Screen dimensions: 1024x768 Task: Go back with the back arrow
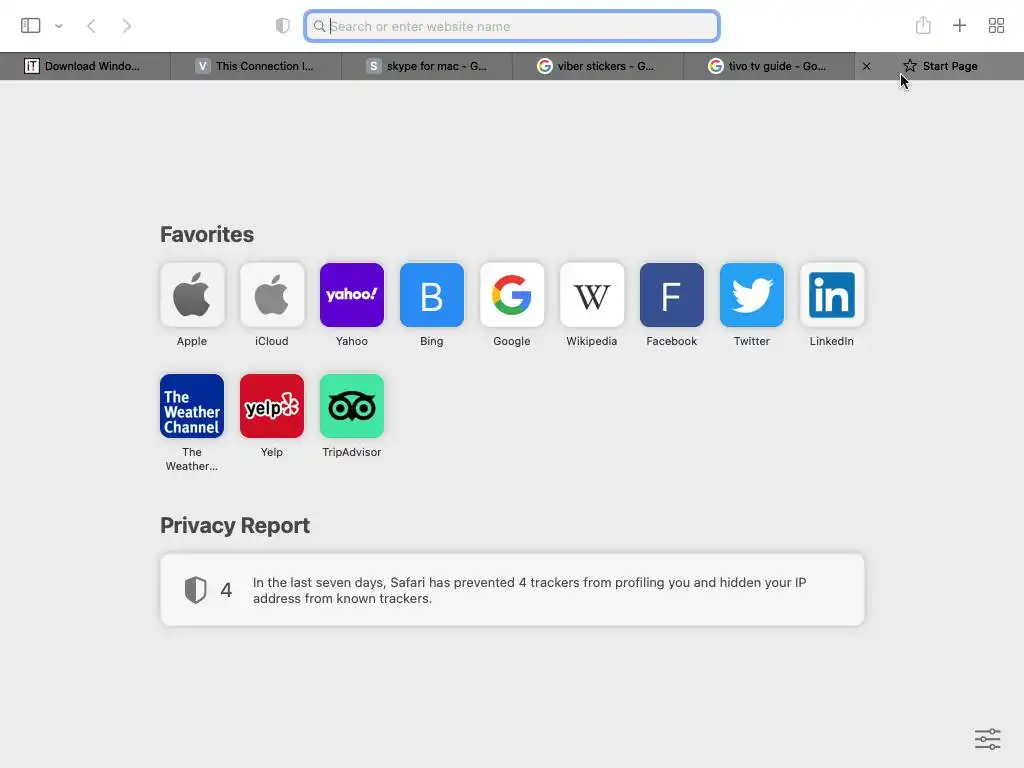point(91,26)
